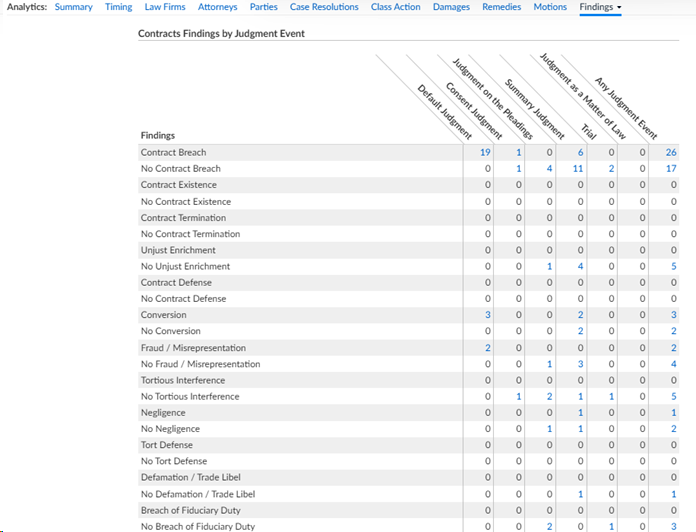Open No Breach of Fiduciary Duty Pleadings count 2
Image resolution: width=696 pixels, height=532 pixels.
click(x=550, y=526)
